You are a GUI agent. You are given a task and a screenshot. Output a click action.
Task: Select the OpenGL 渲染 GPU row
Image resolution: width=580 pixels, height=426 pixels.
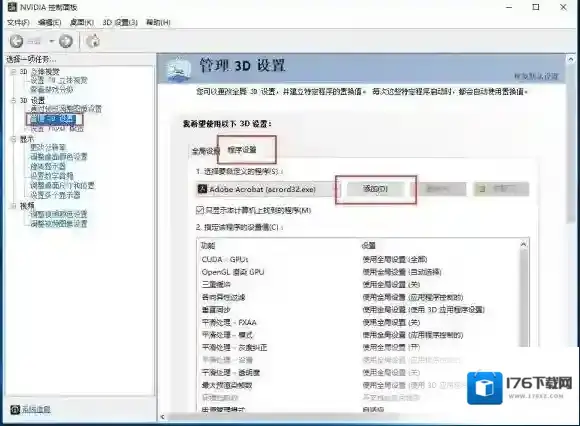tap(359, 272)
